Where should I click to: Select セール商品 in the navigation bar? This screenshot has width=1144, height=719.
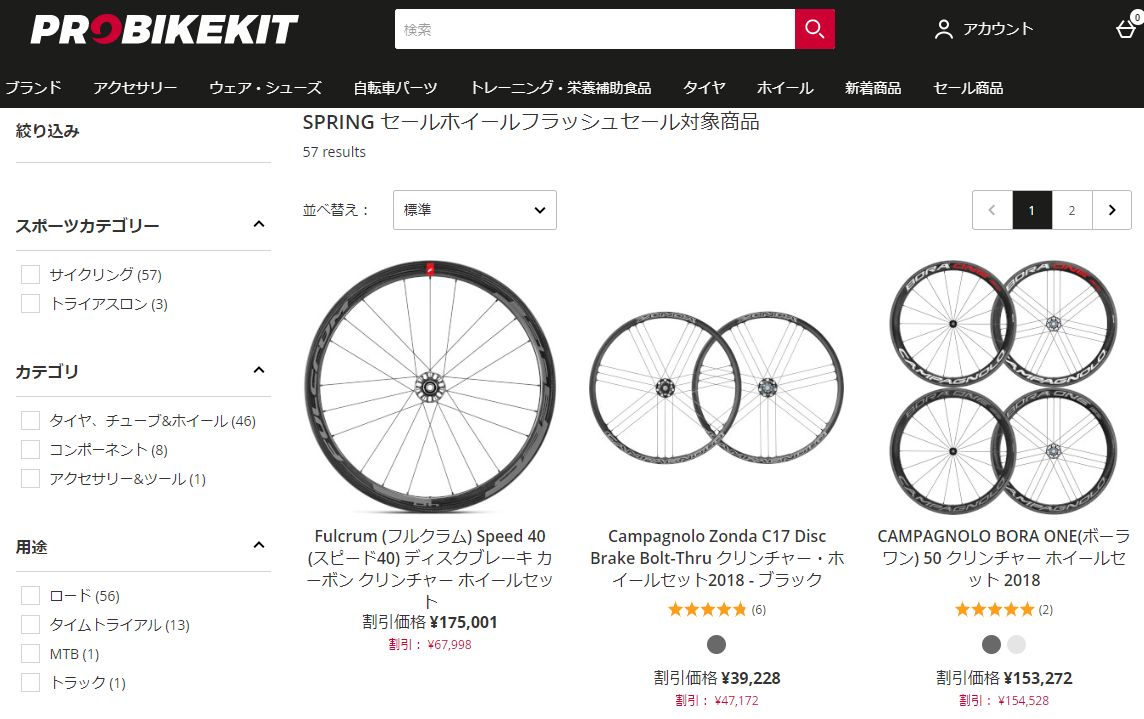[x=967, y=88]
